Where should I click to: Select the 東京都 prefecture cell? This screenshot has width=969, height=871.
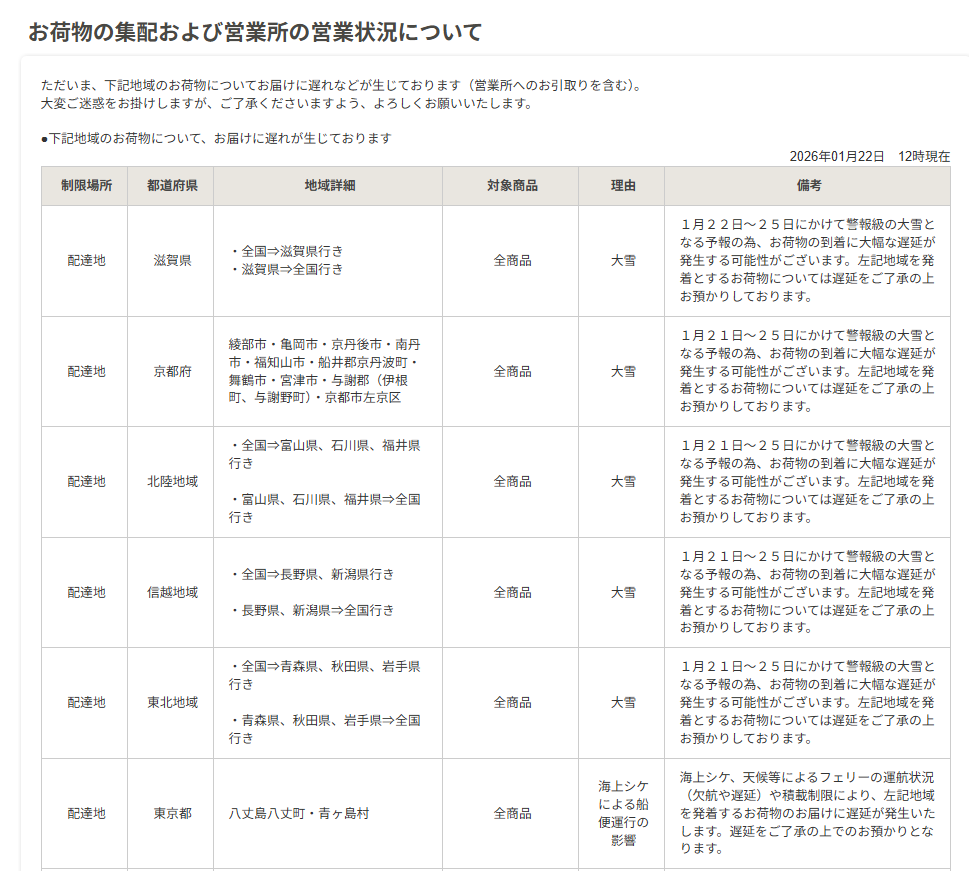[x=171, y=814]
